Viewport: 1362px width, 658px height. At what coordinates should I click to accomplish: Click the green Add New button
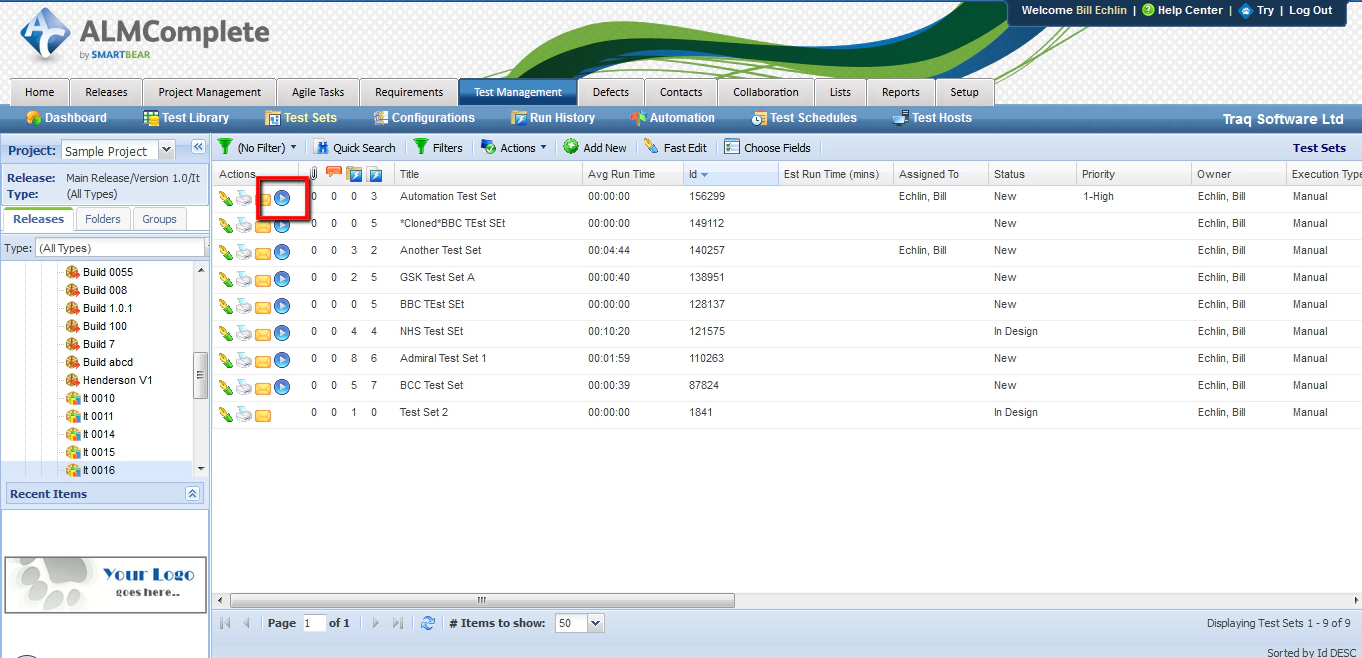point(595,147)
